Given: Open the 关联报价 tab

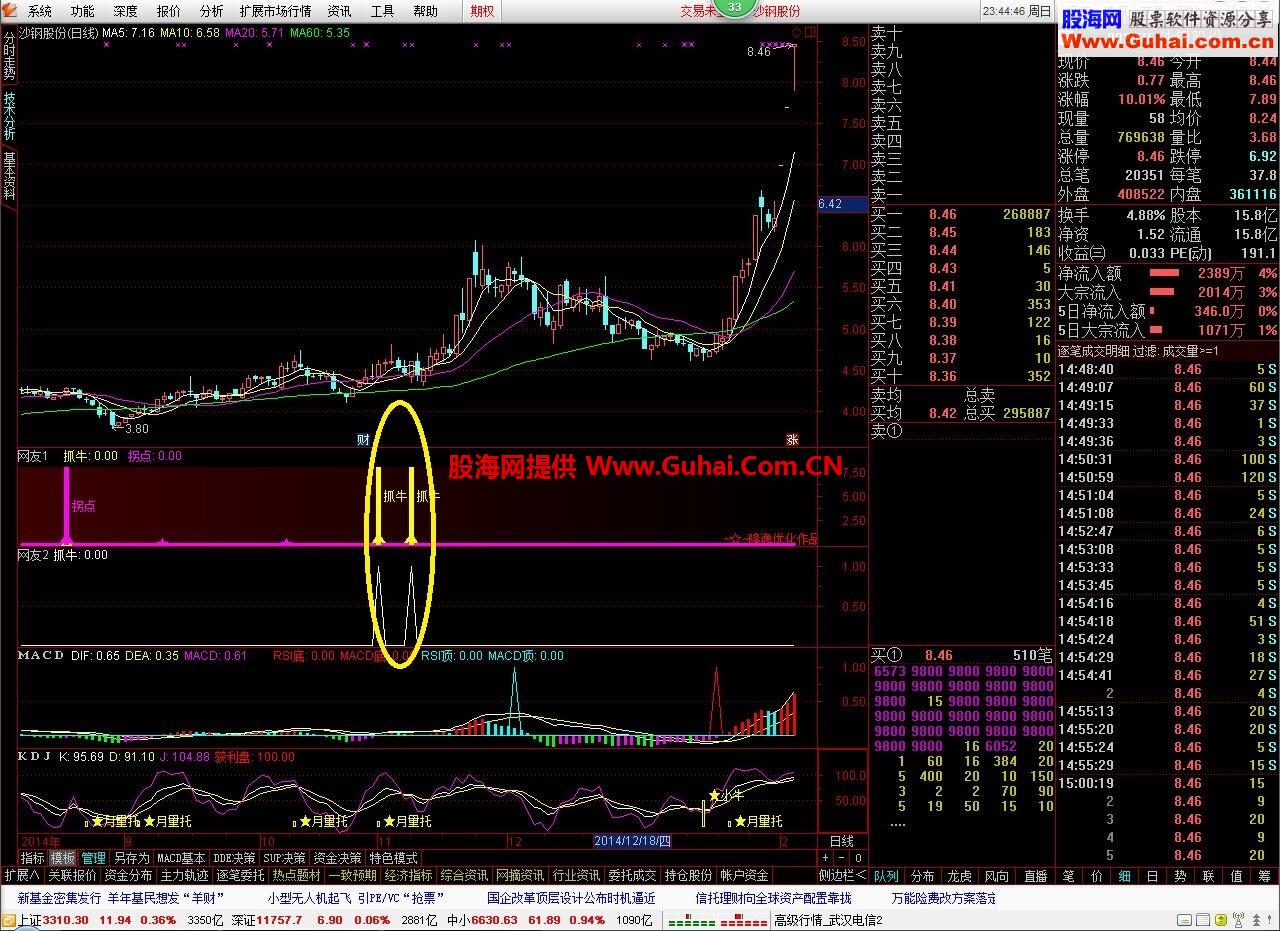Looking at the screenshot, I should [73, 875].
